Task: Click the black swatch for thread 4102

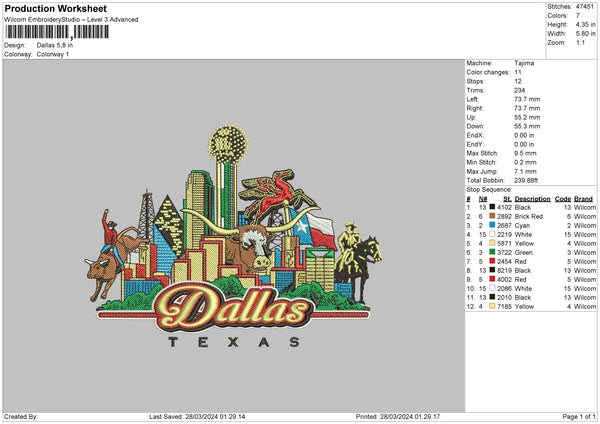Action: pos(492,207)
